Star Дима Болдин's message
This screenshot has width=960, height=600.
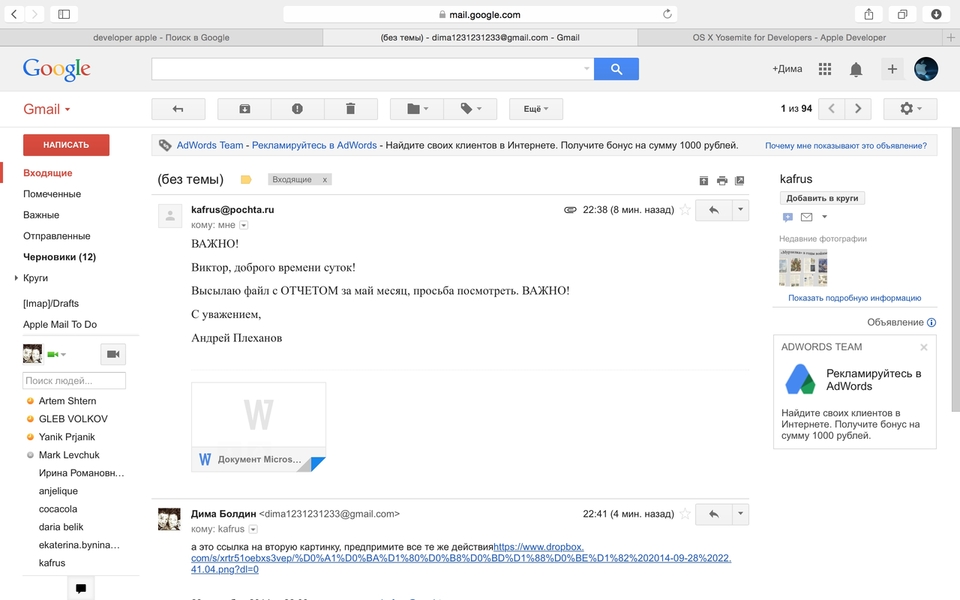(x=685, y=514)
